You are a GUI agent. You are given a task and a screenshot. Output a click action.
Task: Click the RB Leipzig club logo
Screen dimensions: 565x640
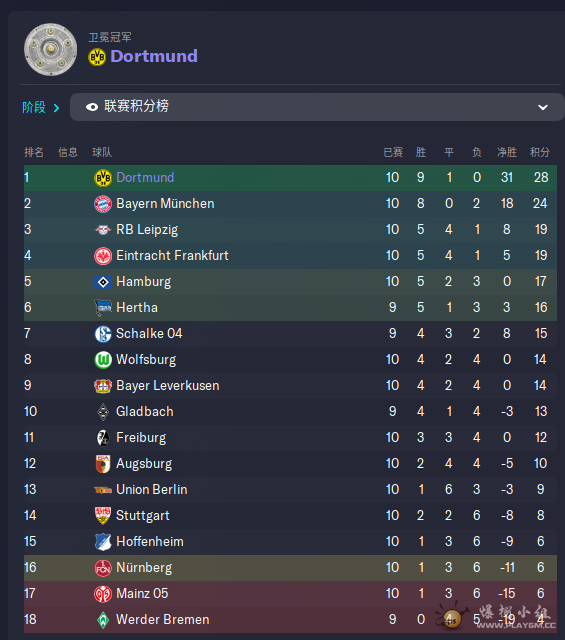point(103,230)
